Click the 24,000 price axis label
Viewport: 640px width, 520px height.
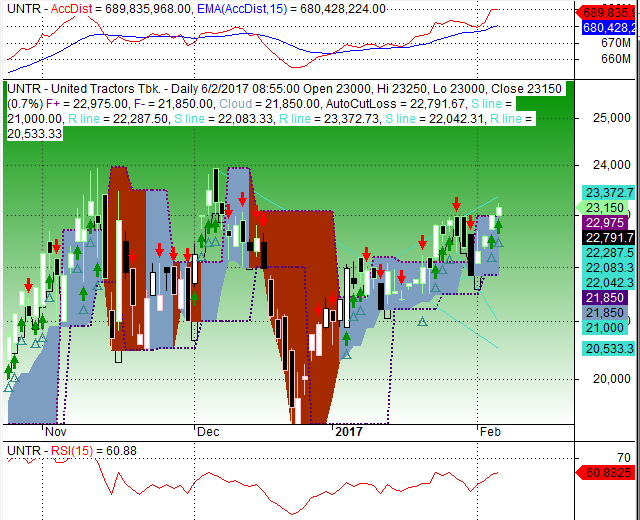[611, 165]
